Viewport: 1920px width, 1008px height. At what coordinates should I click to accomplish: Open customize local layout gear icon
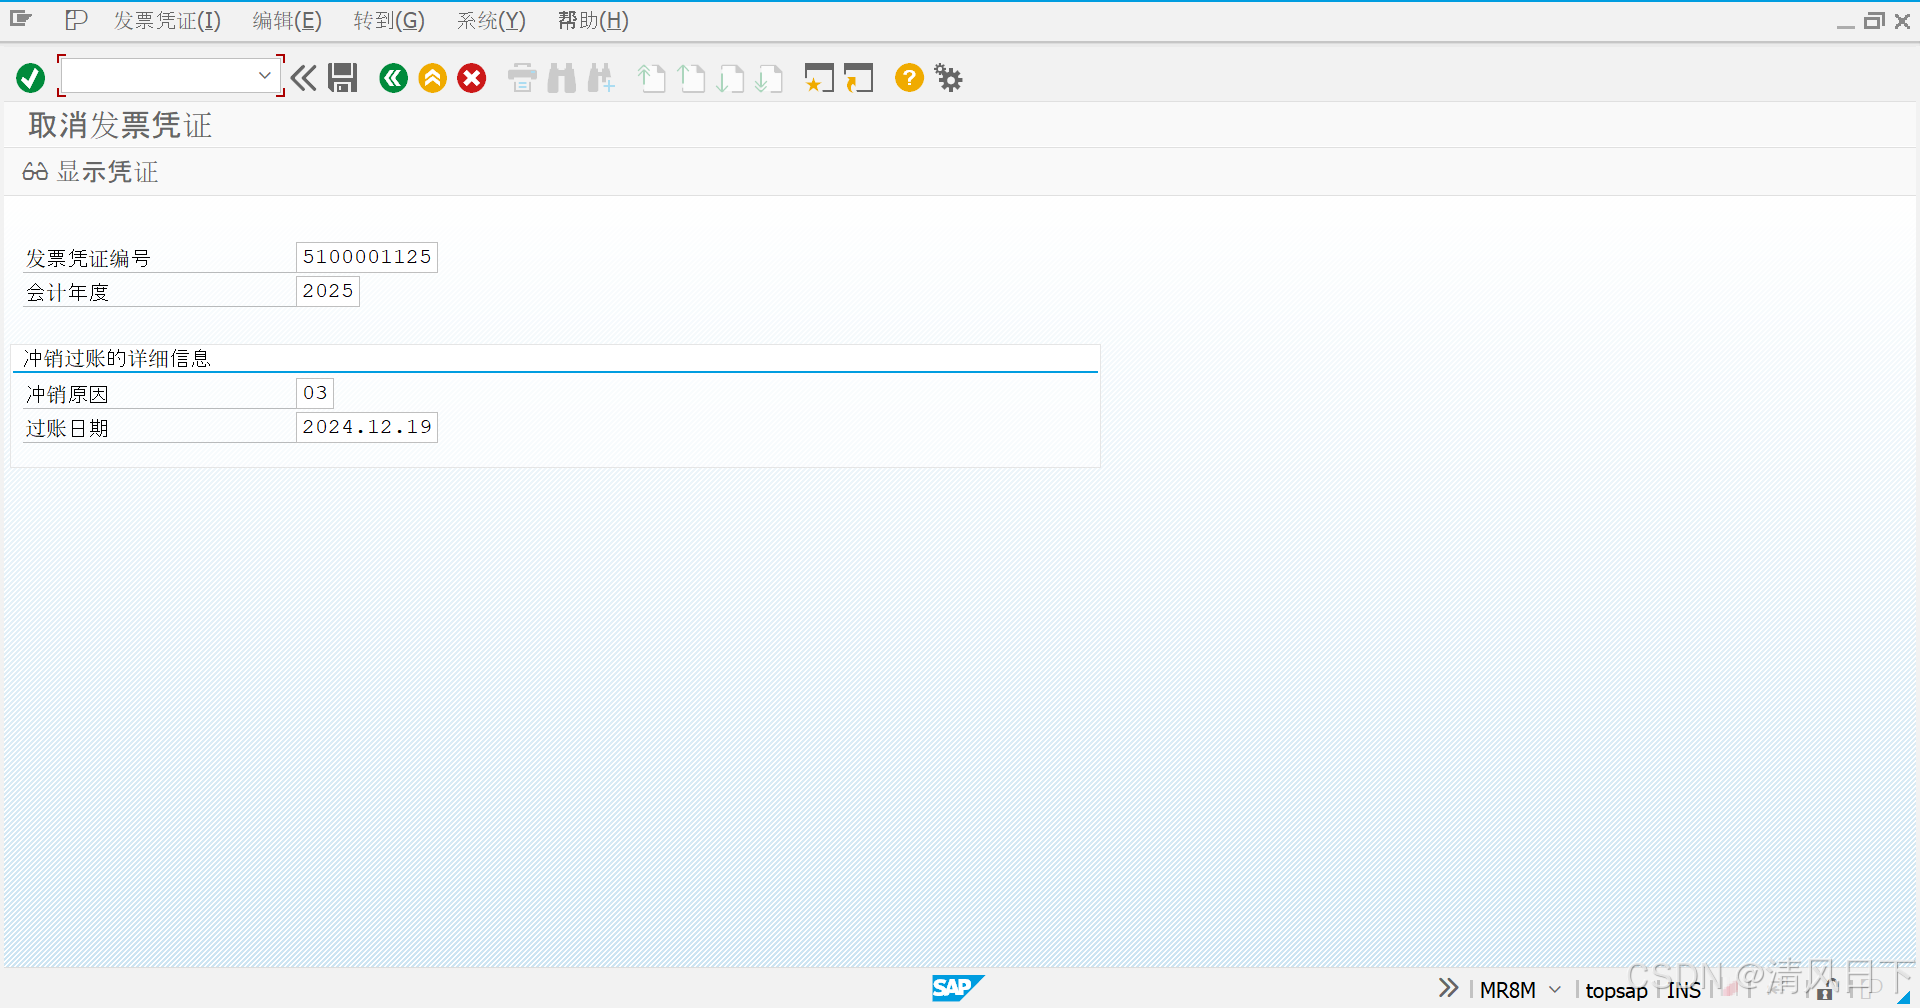(x=947, y=77)
